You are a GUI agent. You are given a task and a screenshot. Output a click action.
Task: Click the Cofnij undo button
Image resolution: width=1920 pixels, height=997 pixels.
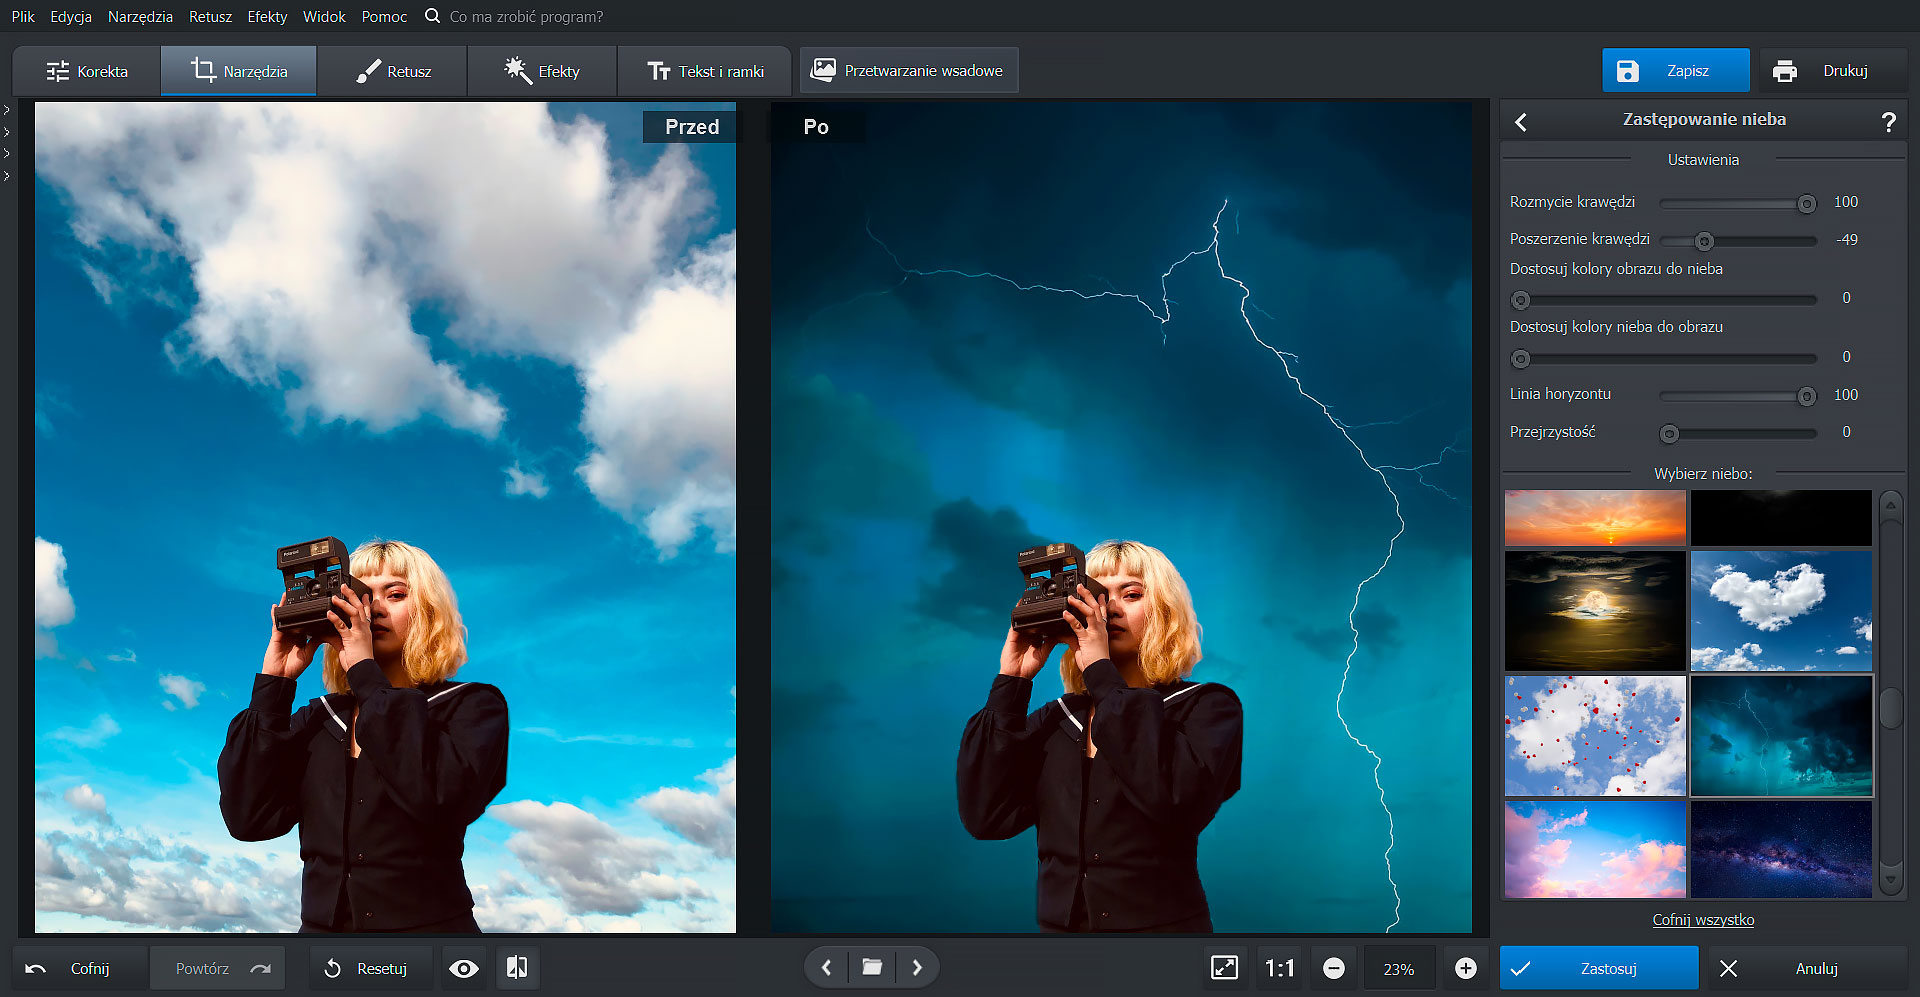pyautogui.click(x=80, y=968)
